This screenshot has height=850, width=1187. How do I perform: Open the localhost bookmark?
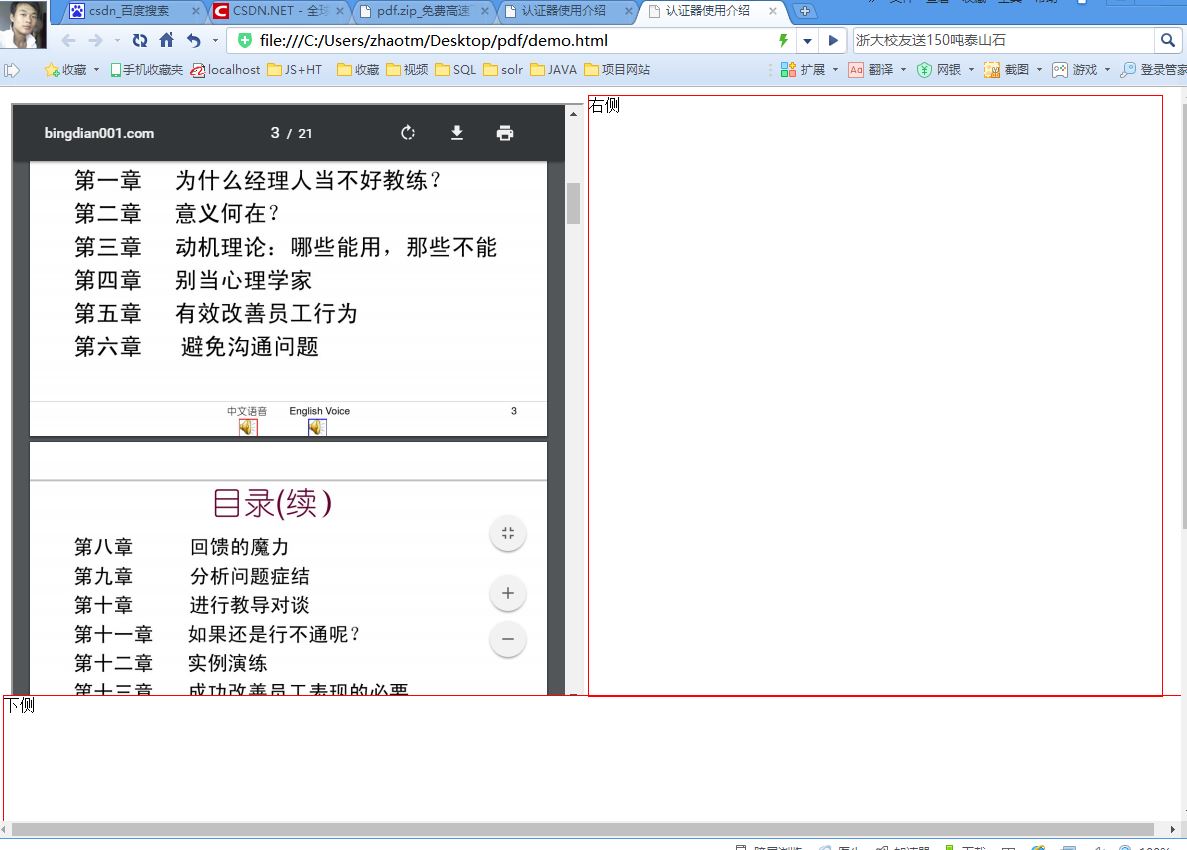click(225, 70)
